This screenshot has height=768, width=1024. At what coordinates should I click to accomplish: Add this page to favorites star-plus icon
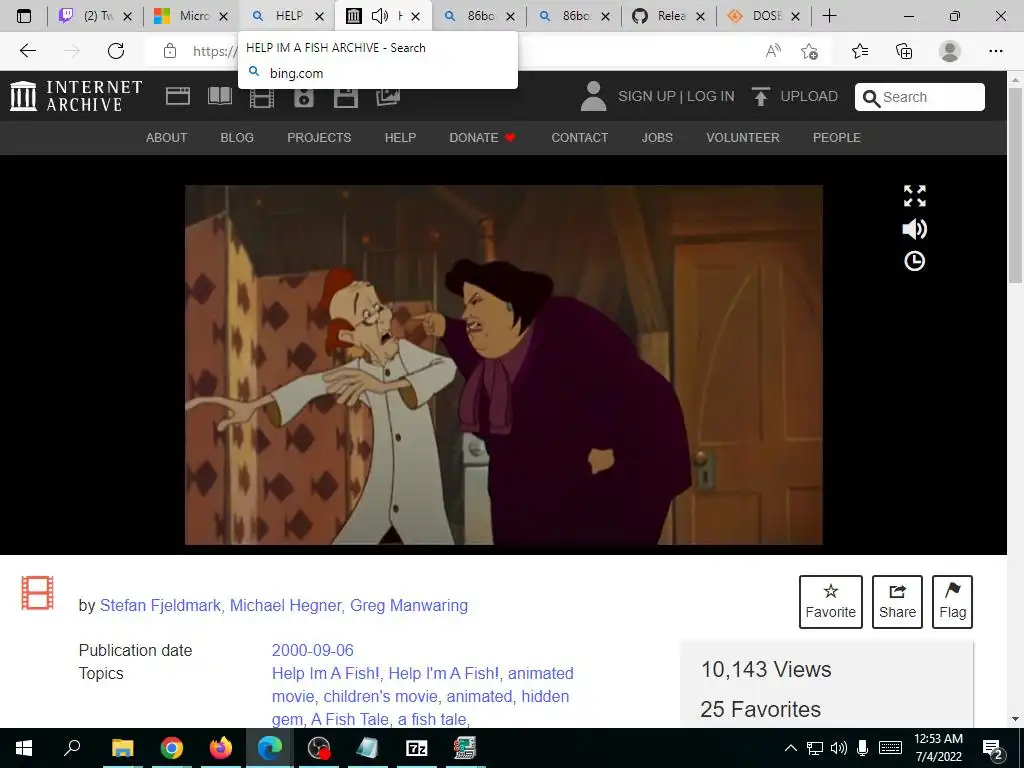810,51
